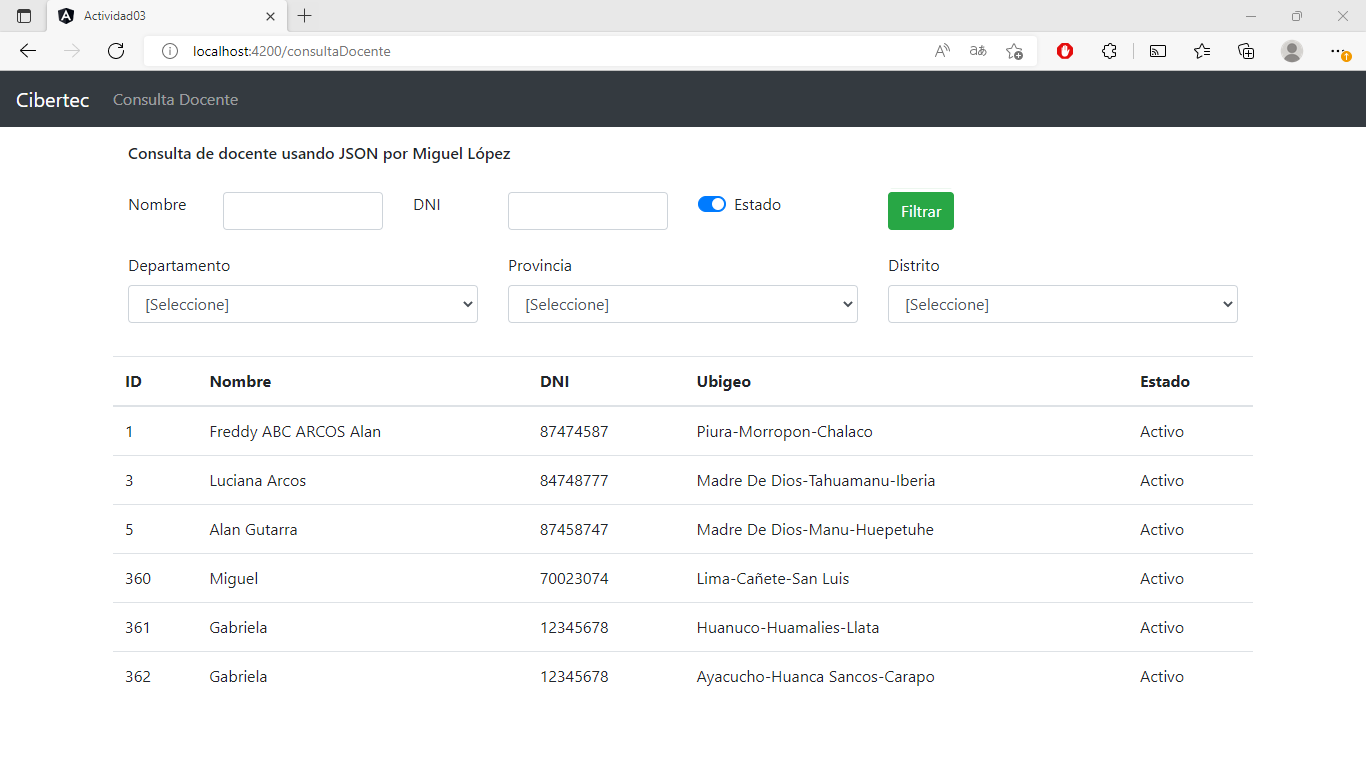Screen dimensions: 1366x767
Task: Open a new browser tab
Action: (x=304, y=16)
